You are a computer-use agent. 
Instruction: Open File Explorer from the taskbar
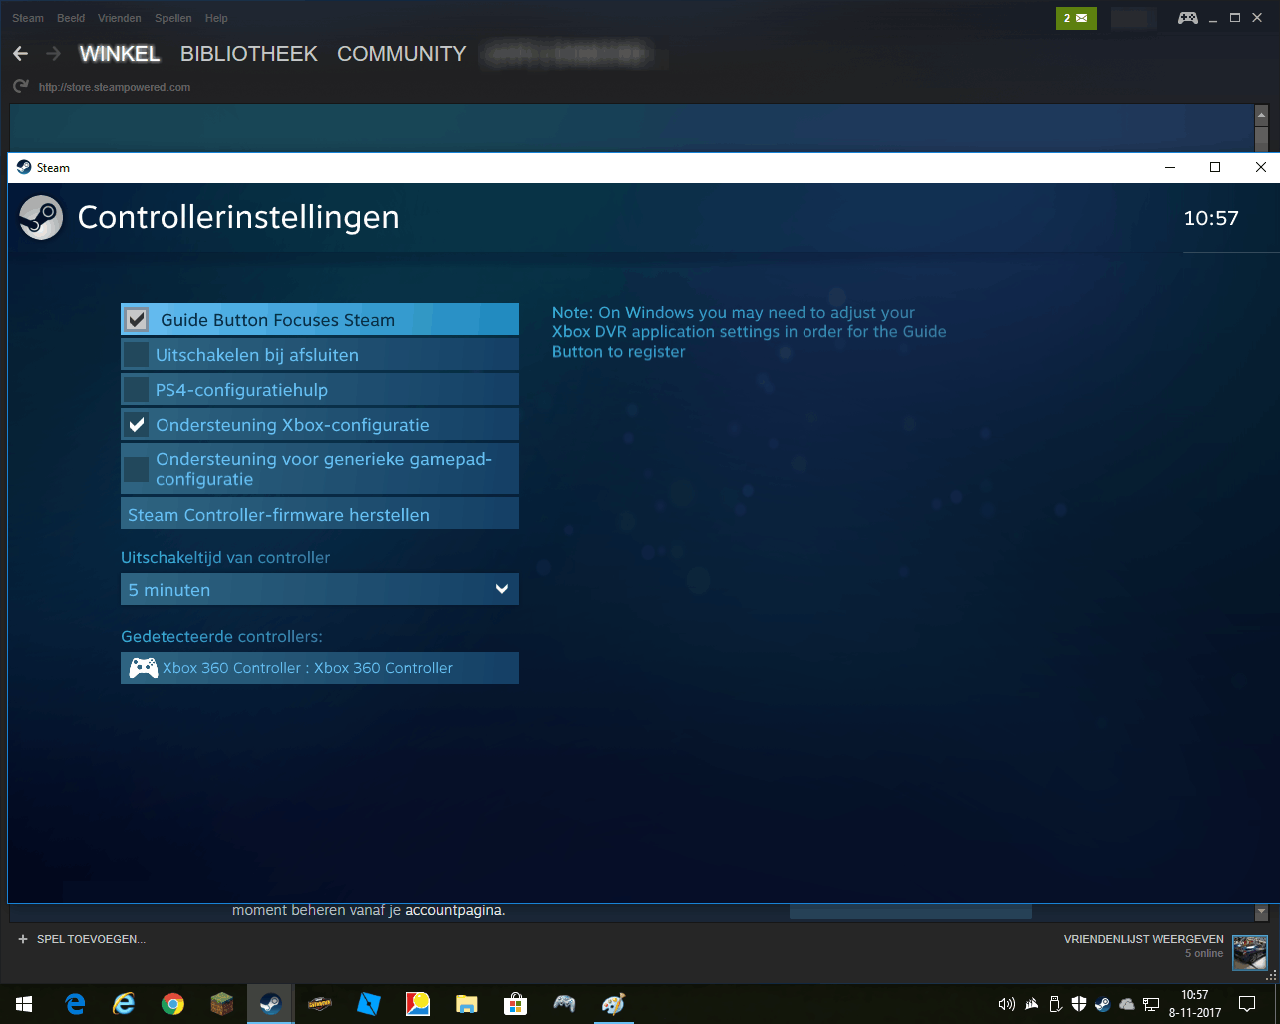[466, 1004]
